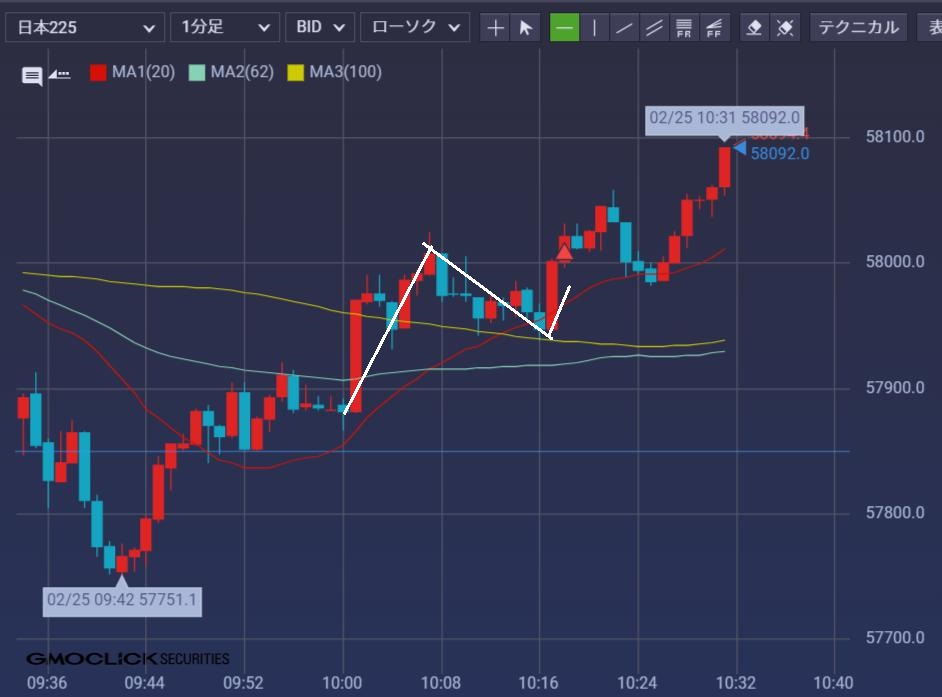Click the red triangle marker on the chart
942x697 pixels.
pos(564,252)
